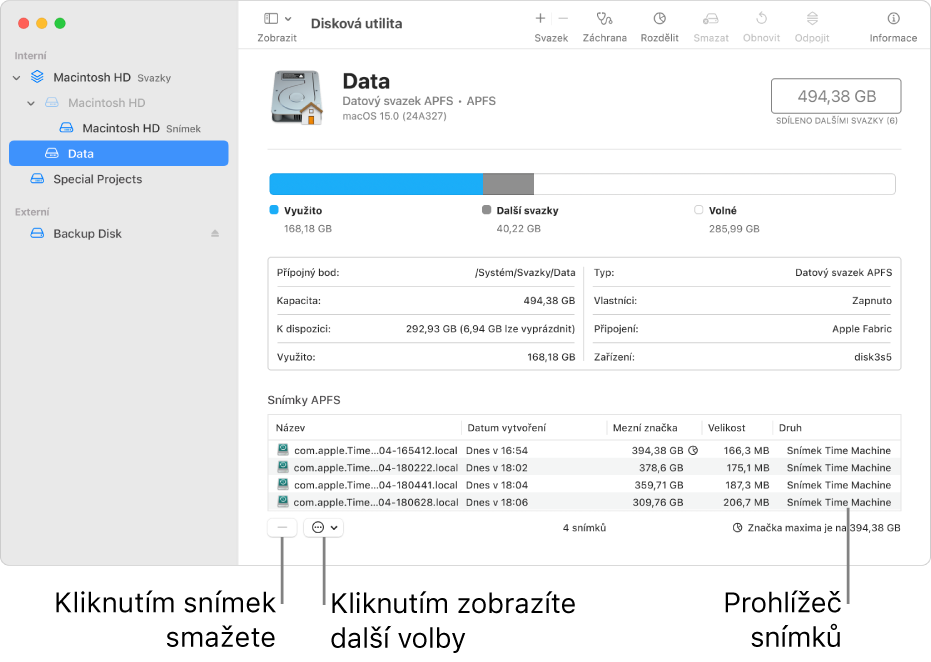Click the clock icon beside 394,38 GB
The height and width of the screenshot is (662, 931).
[x=693, y=451]
